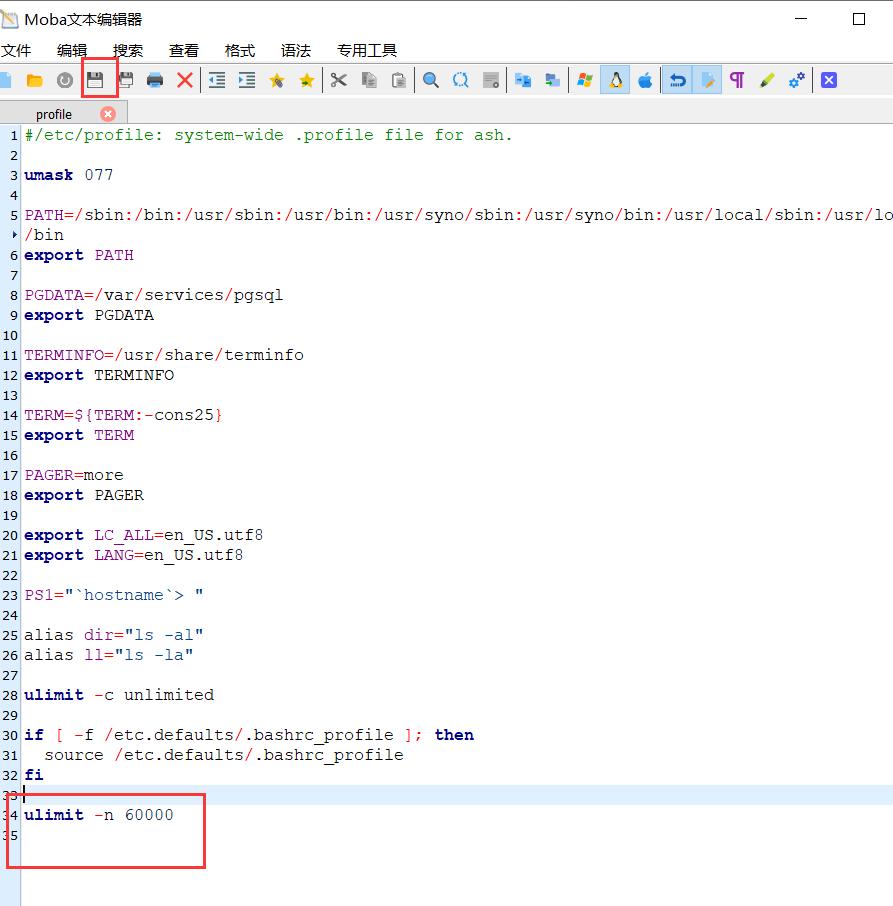Click the red X delete icon
The image size is (893, 906).
[x=185, y=80]
